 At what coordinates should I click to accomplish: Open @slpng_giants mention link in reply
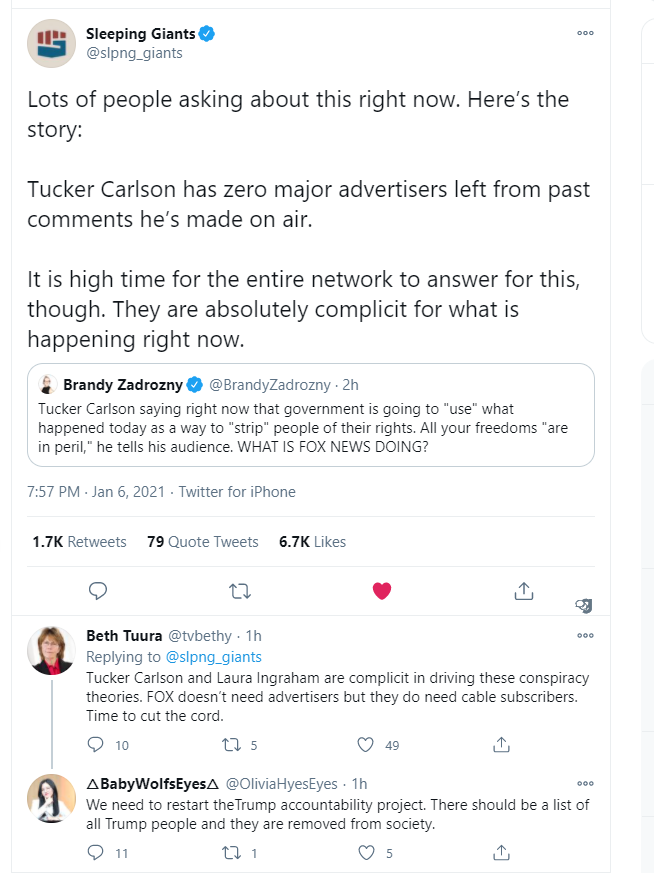214,657
